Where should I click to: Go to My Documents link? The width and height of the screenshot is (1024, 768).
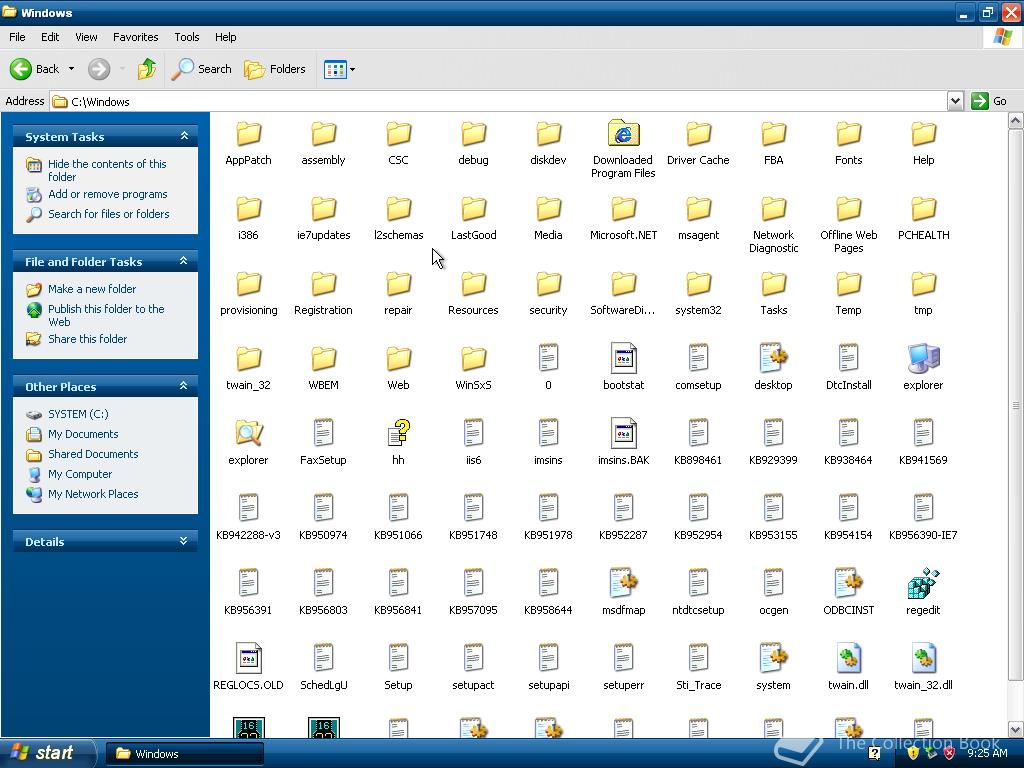(83, 434)
